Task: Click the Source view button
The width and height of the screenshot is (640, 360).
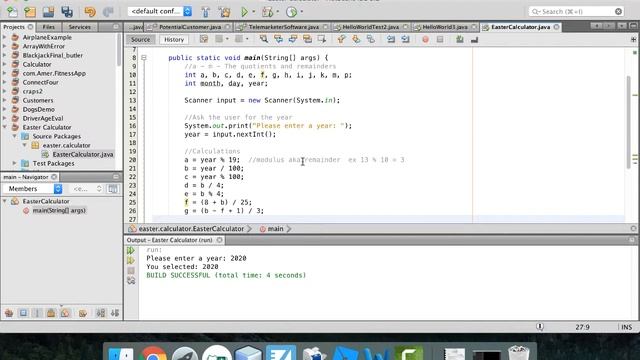Action: point(140,40)
